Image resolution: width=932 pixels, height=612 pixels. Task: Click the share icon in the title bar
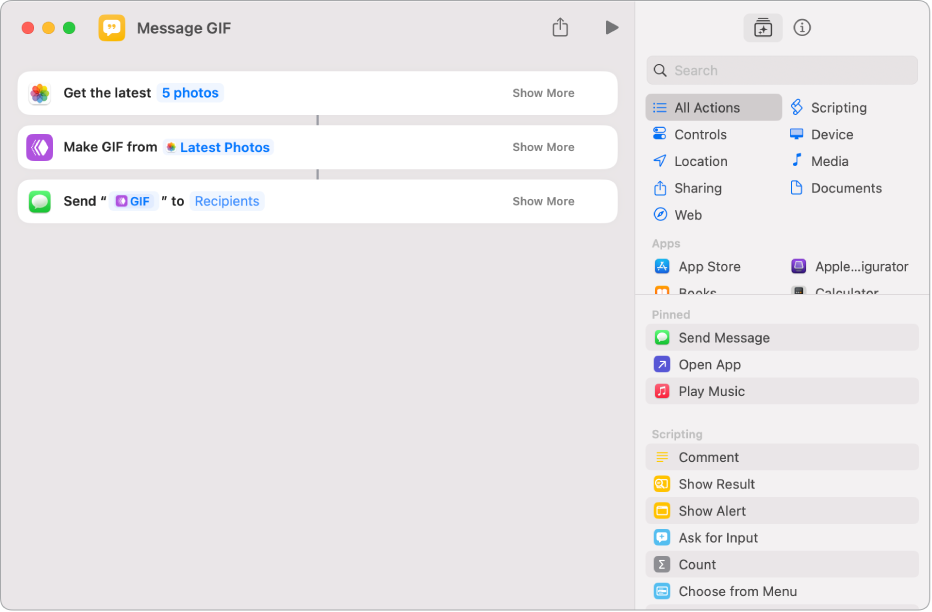click(x=560, y=27)
